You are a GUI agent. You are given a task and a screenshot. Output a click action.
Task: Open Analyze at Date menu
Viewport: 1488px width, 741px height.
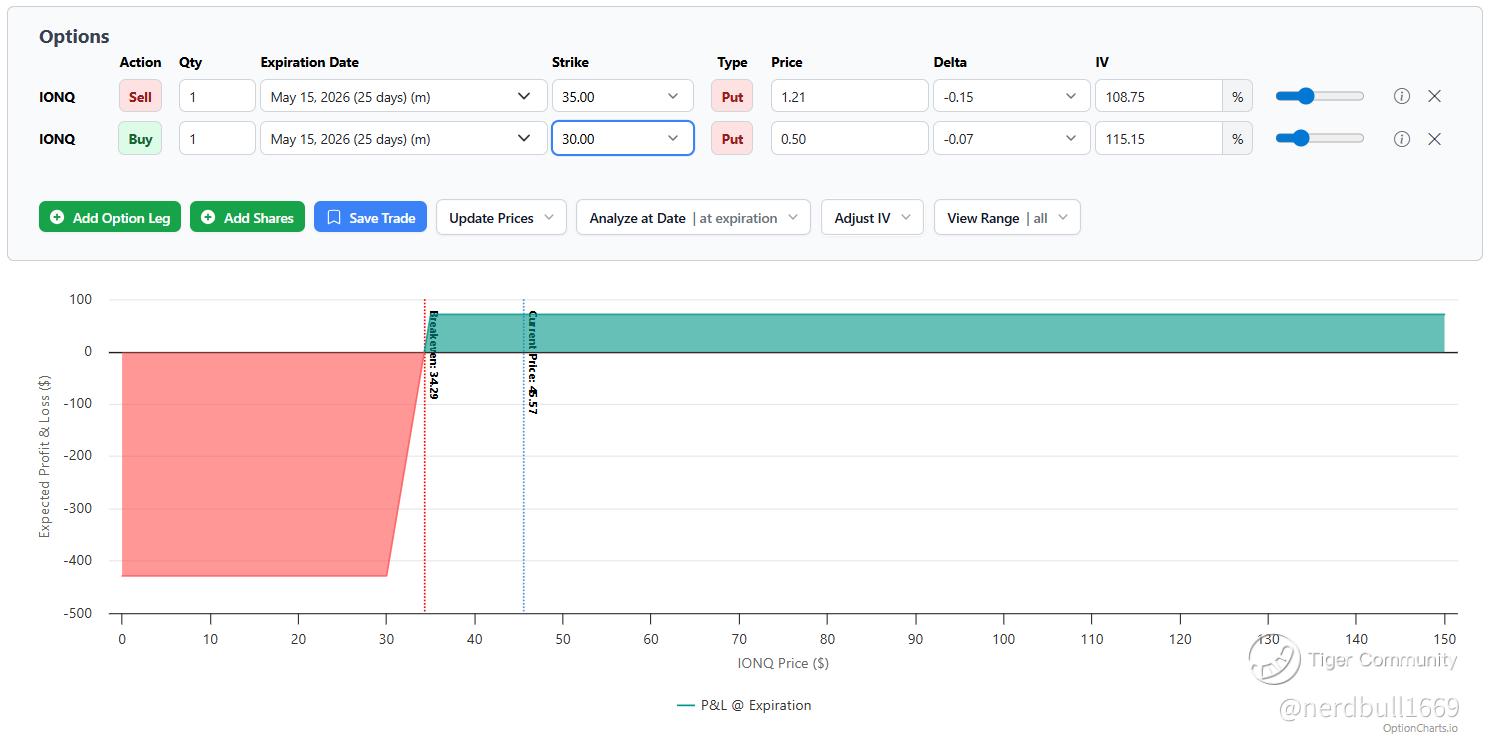coord(692,218)
